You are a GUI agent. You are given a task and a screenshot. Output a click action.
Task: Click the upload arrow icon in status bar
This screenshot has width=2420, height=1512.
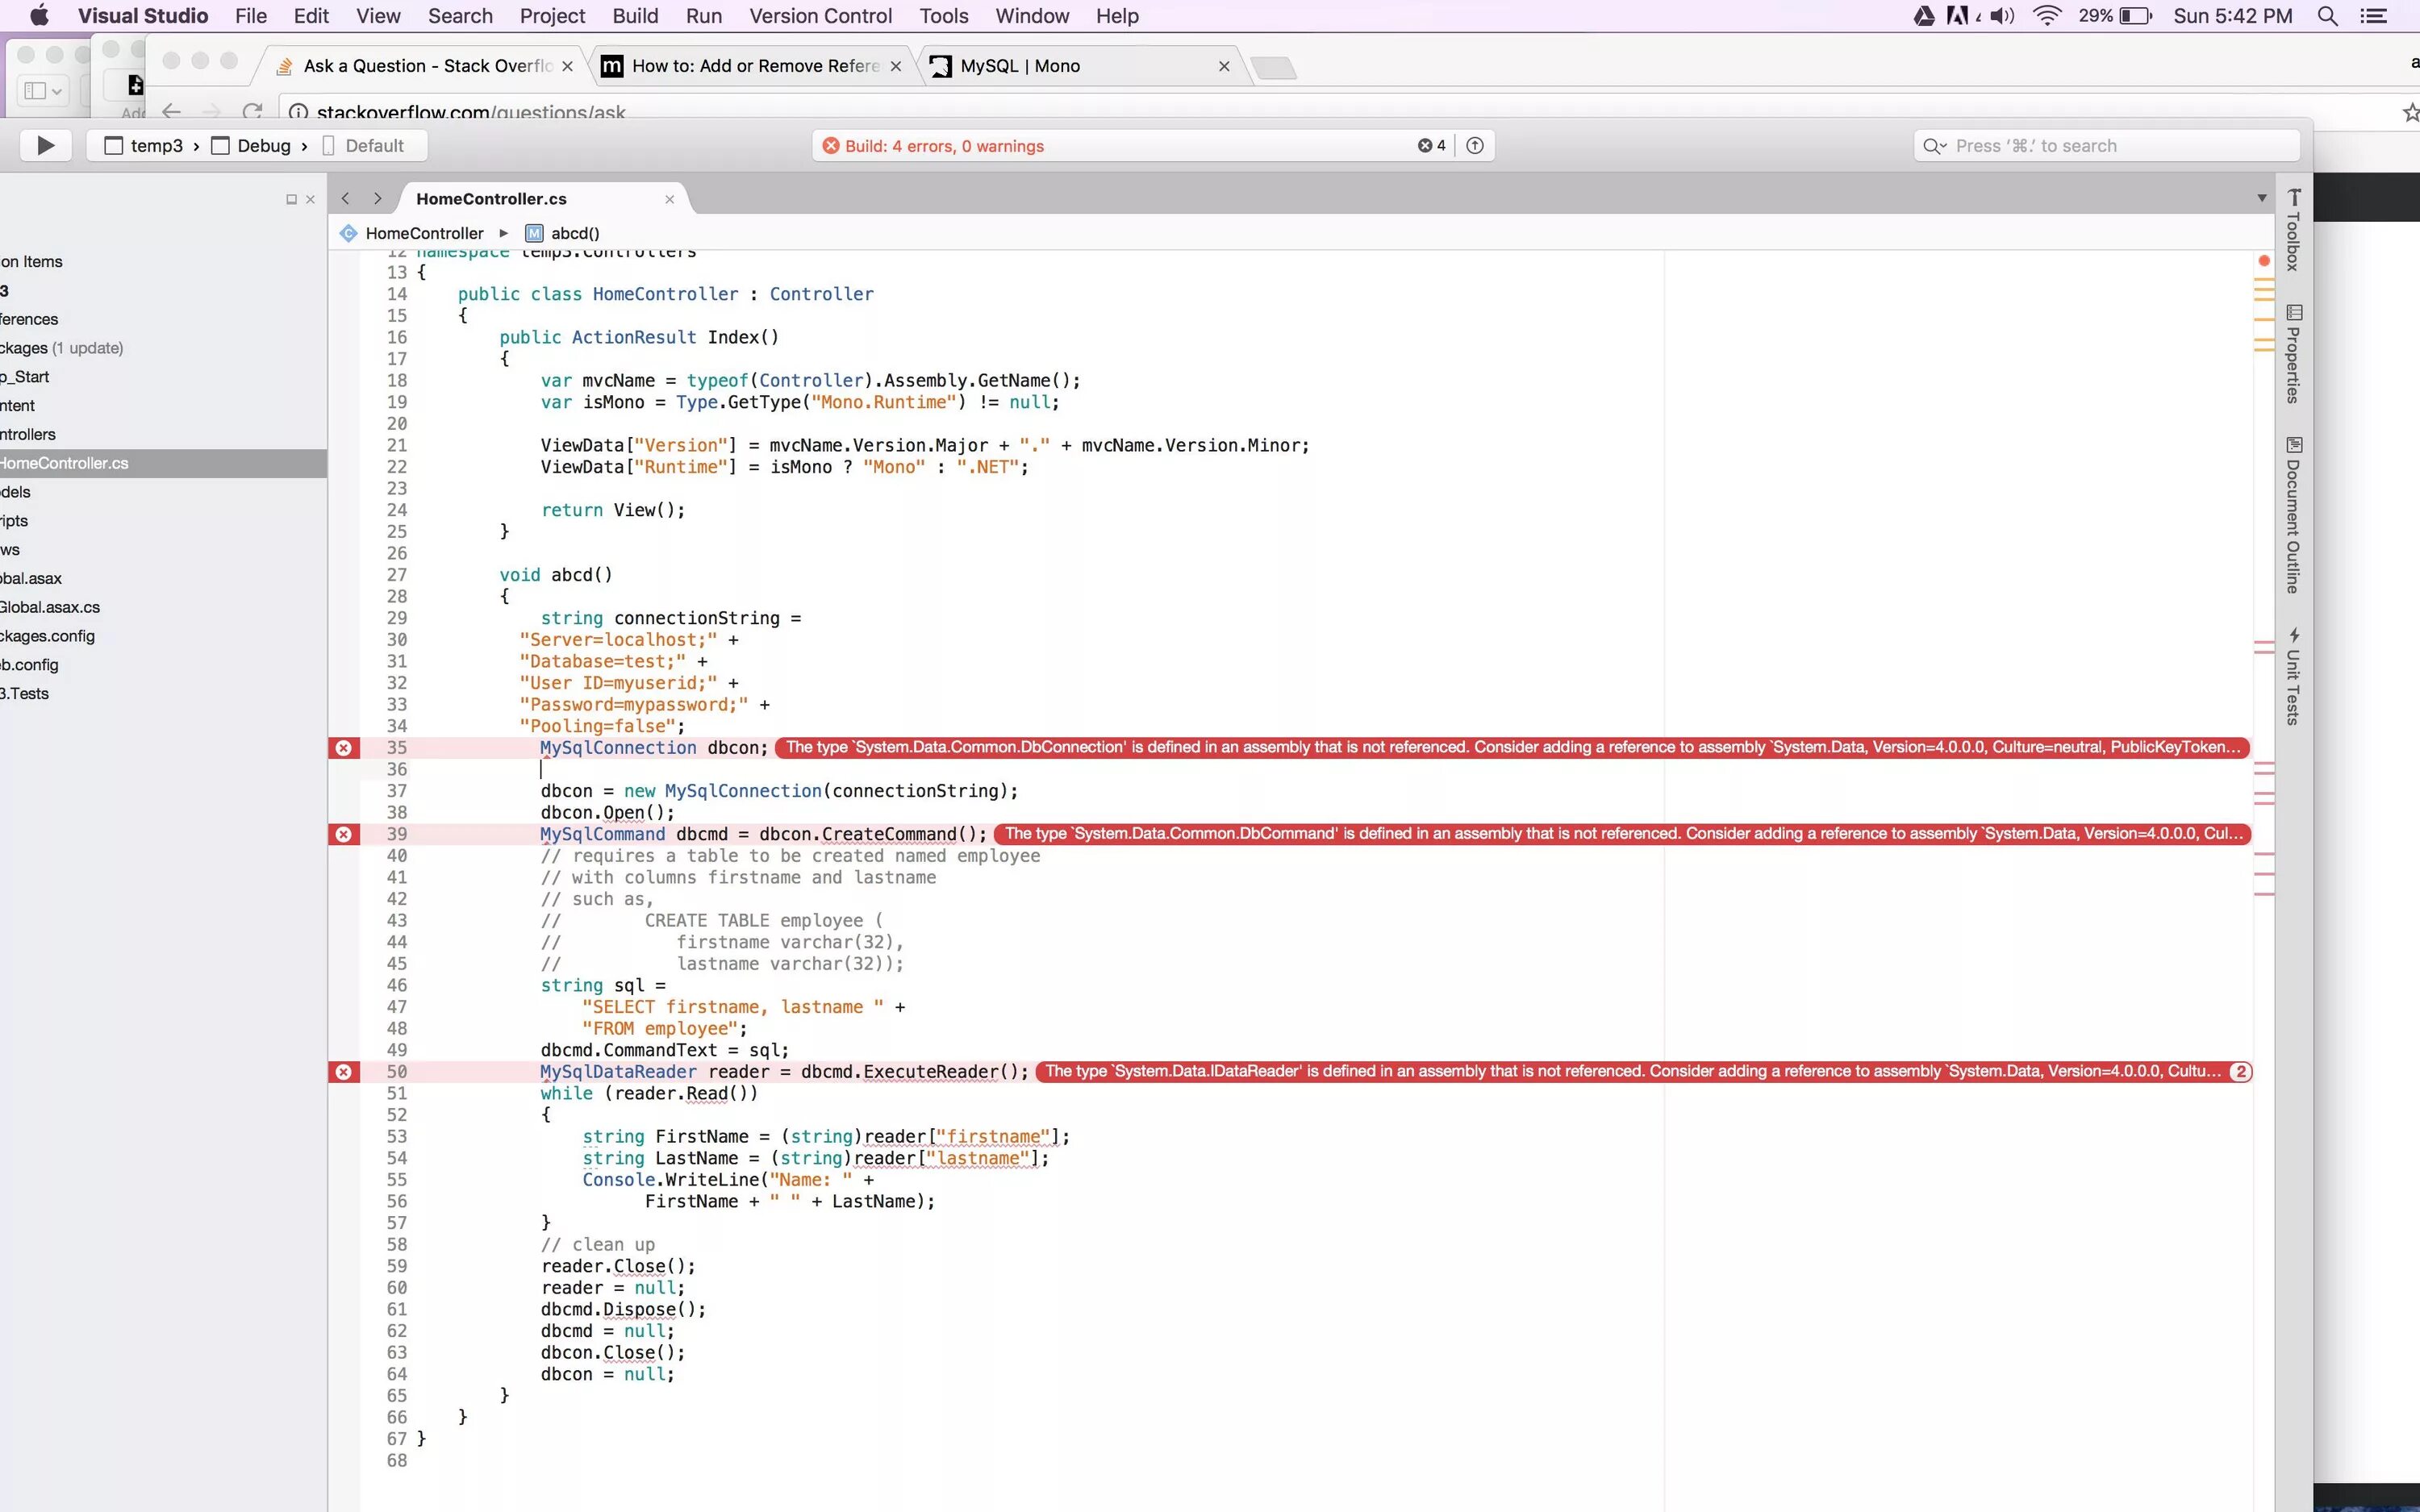coord(1475,145)
